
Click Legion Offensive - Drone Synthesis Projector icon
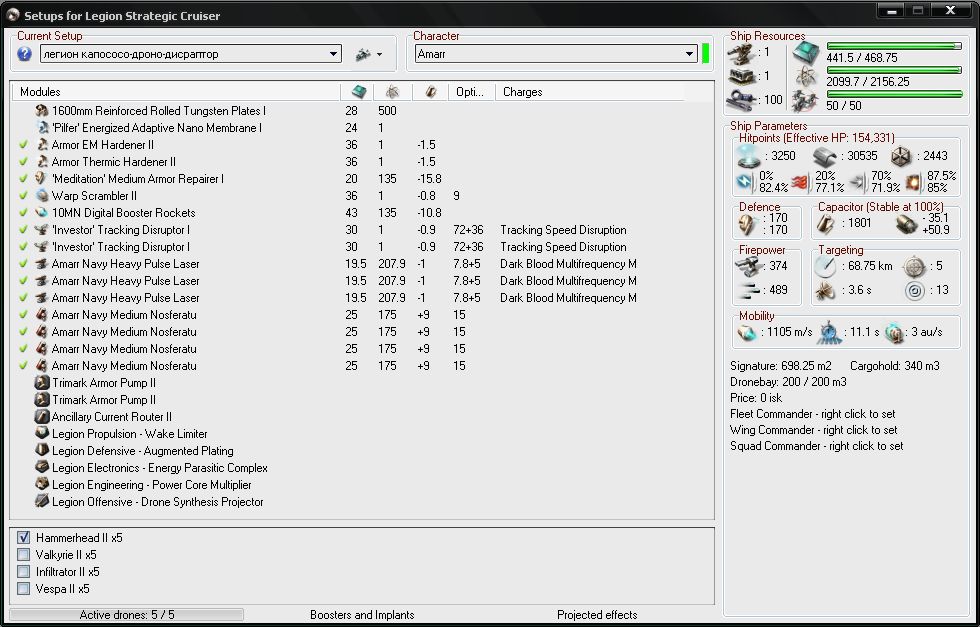(x=42, y=501)
